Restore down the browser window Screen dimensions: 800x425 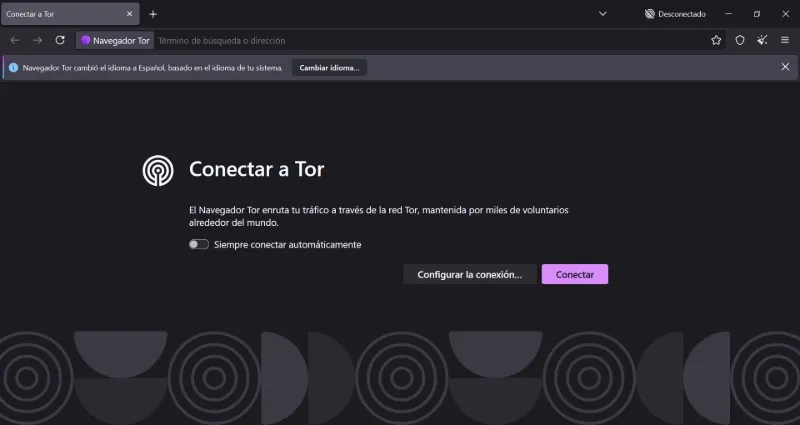(757, 14)
